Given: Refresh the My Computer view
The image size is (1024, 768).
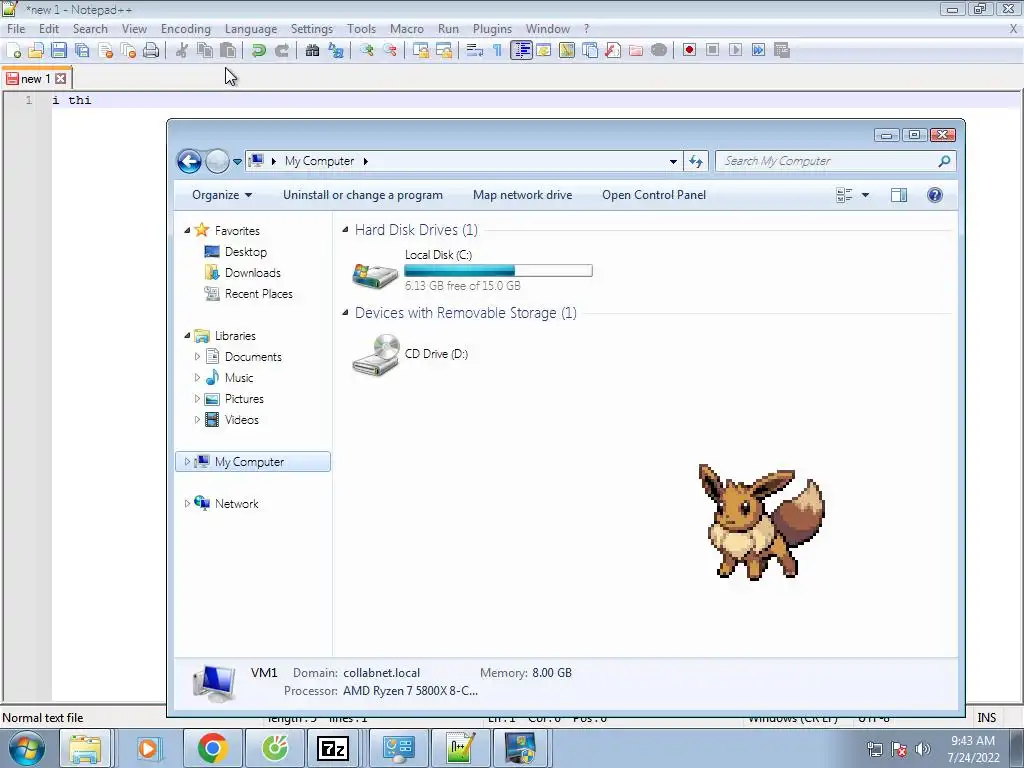Looking at the screenshot, I should [696, 161].
